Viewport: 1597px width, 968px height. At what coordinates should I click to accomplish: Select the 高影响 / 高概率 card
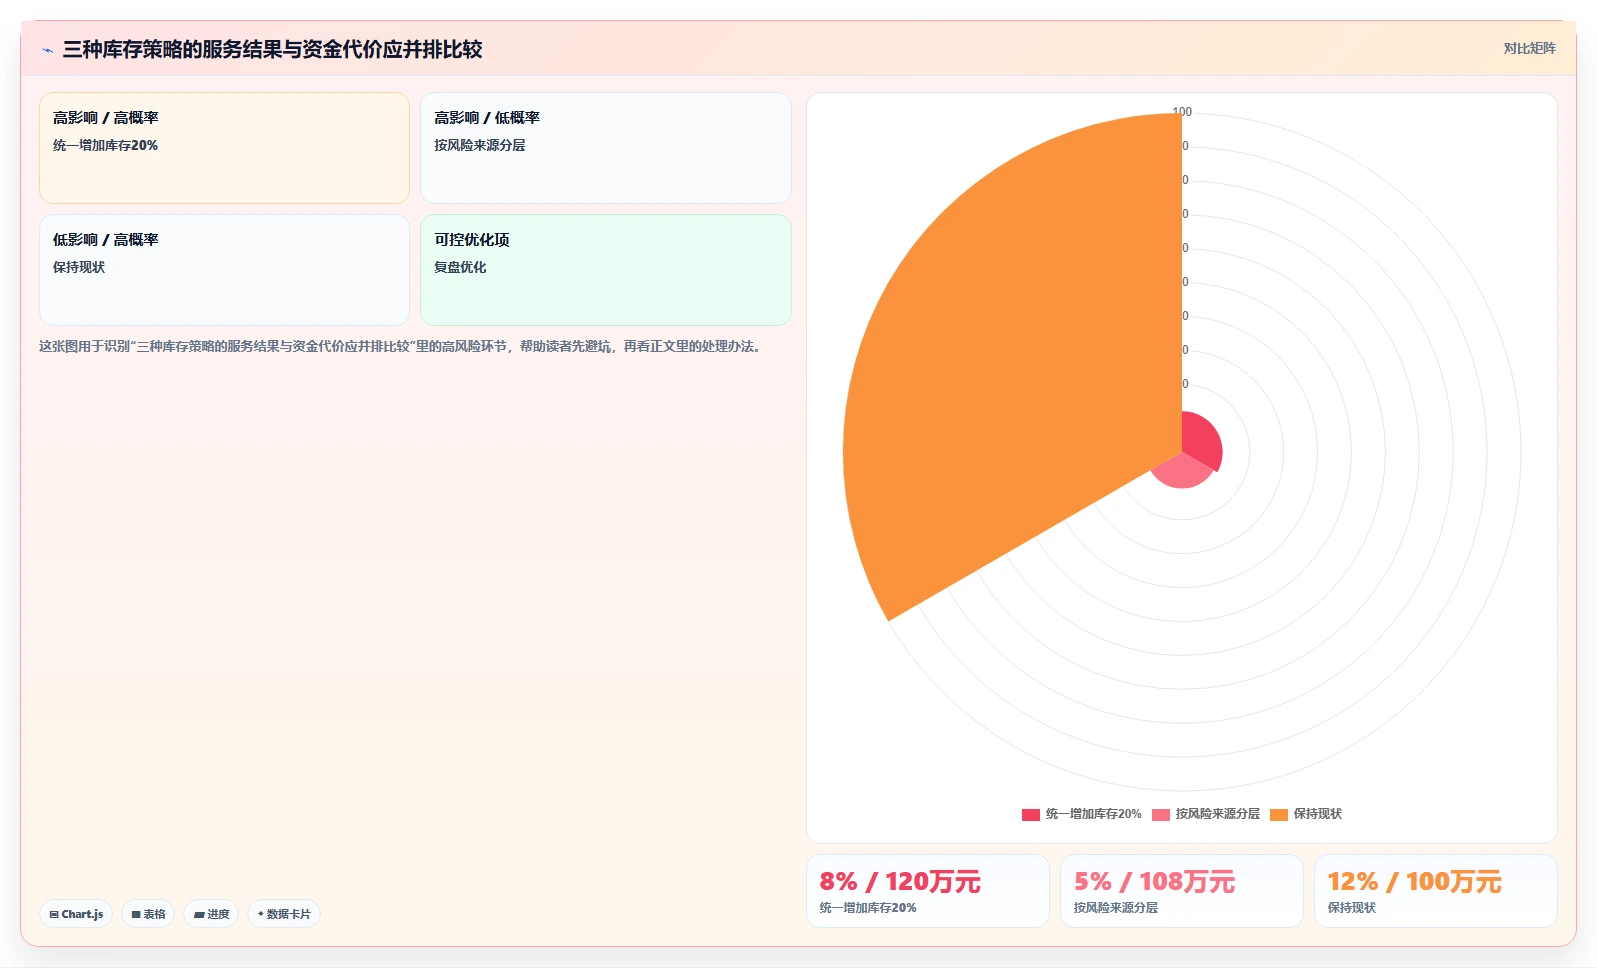coord(224,148)
